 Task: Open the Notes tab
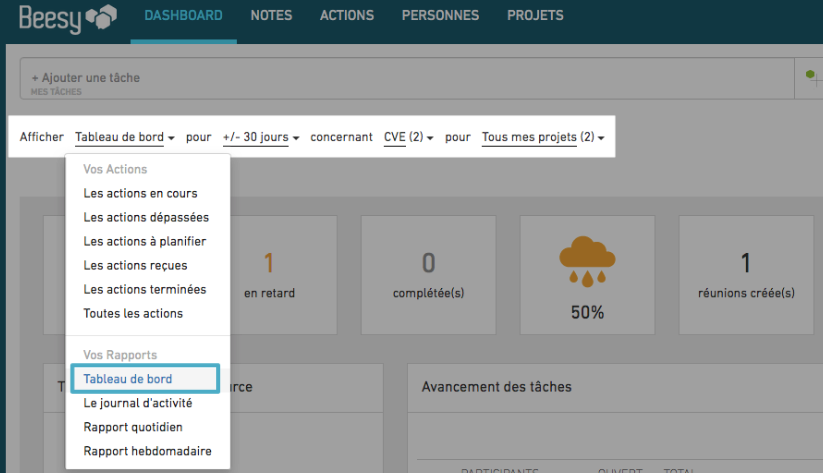pos(271,16)
